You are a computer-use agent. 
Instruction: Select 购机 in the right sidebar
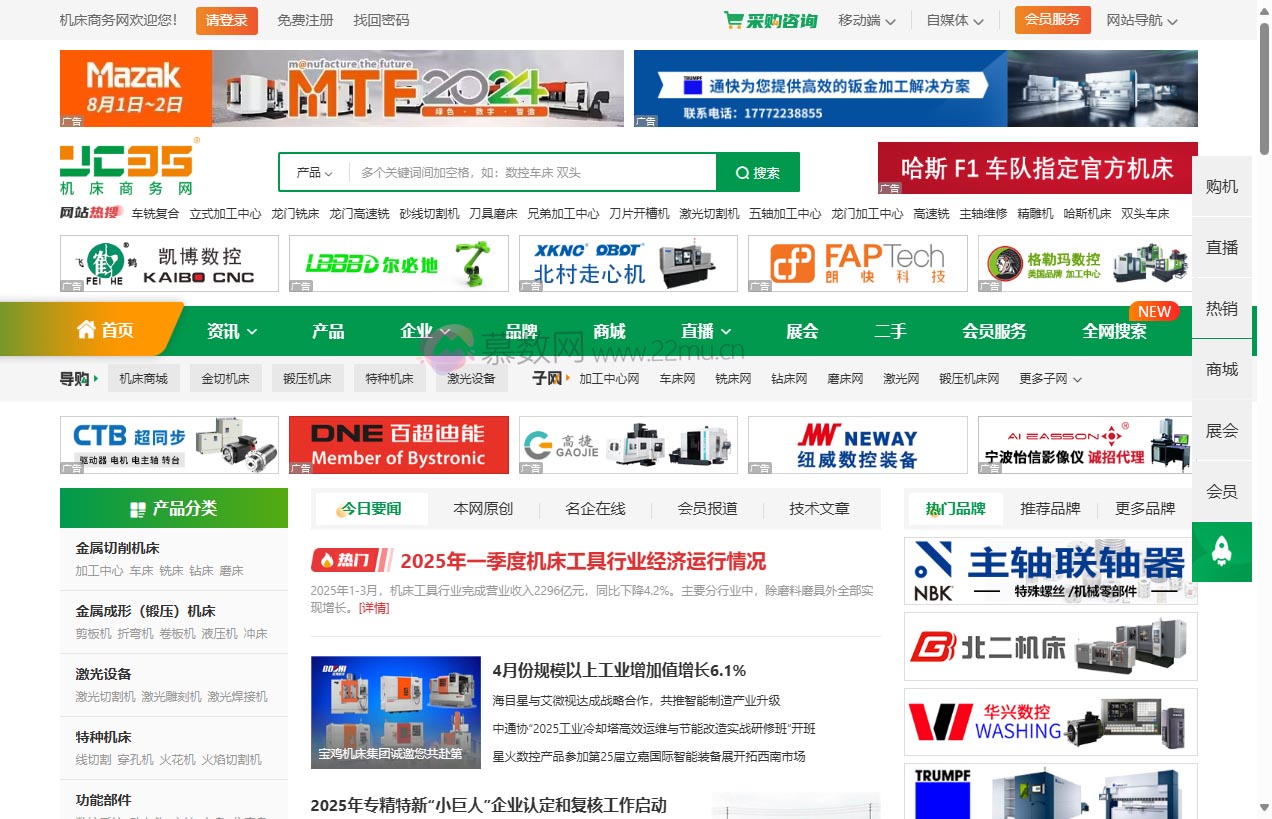[x=1222, y=188]
